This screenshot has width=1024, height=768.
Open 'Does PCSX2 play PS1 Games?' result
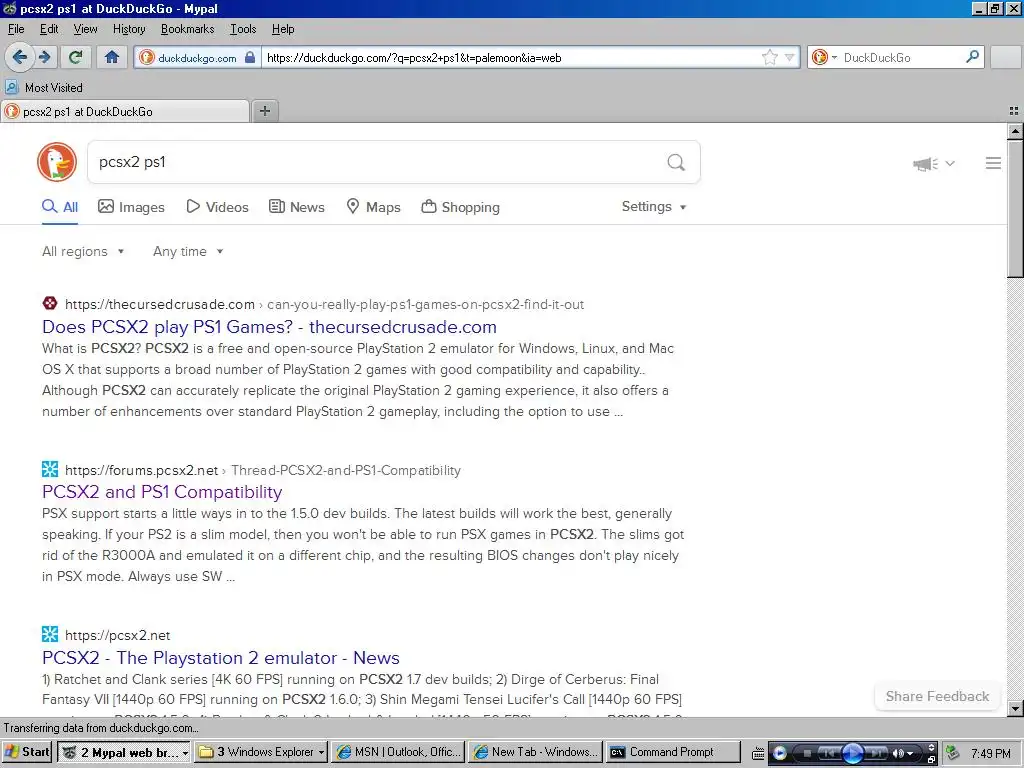(x=269, y=327)
